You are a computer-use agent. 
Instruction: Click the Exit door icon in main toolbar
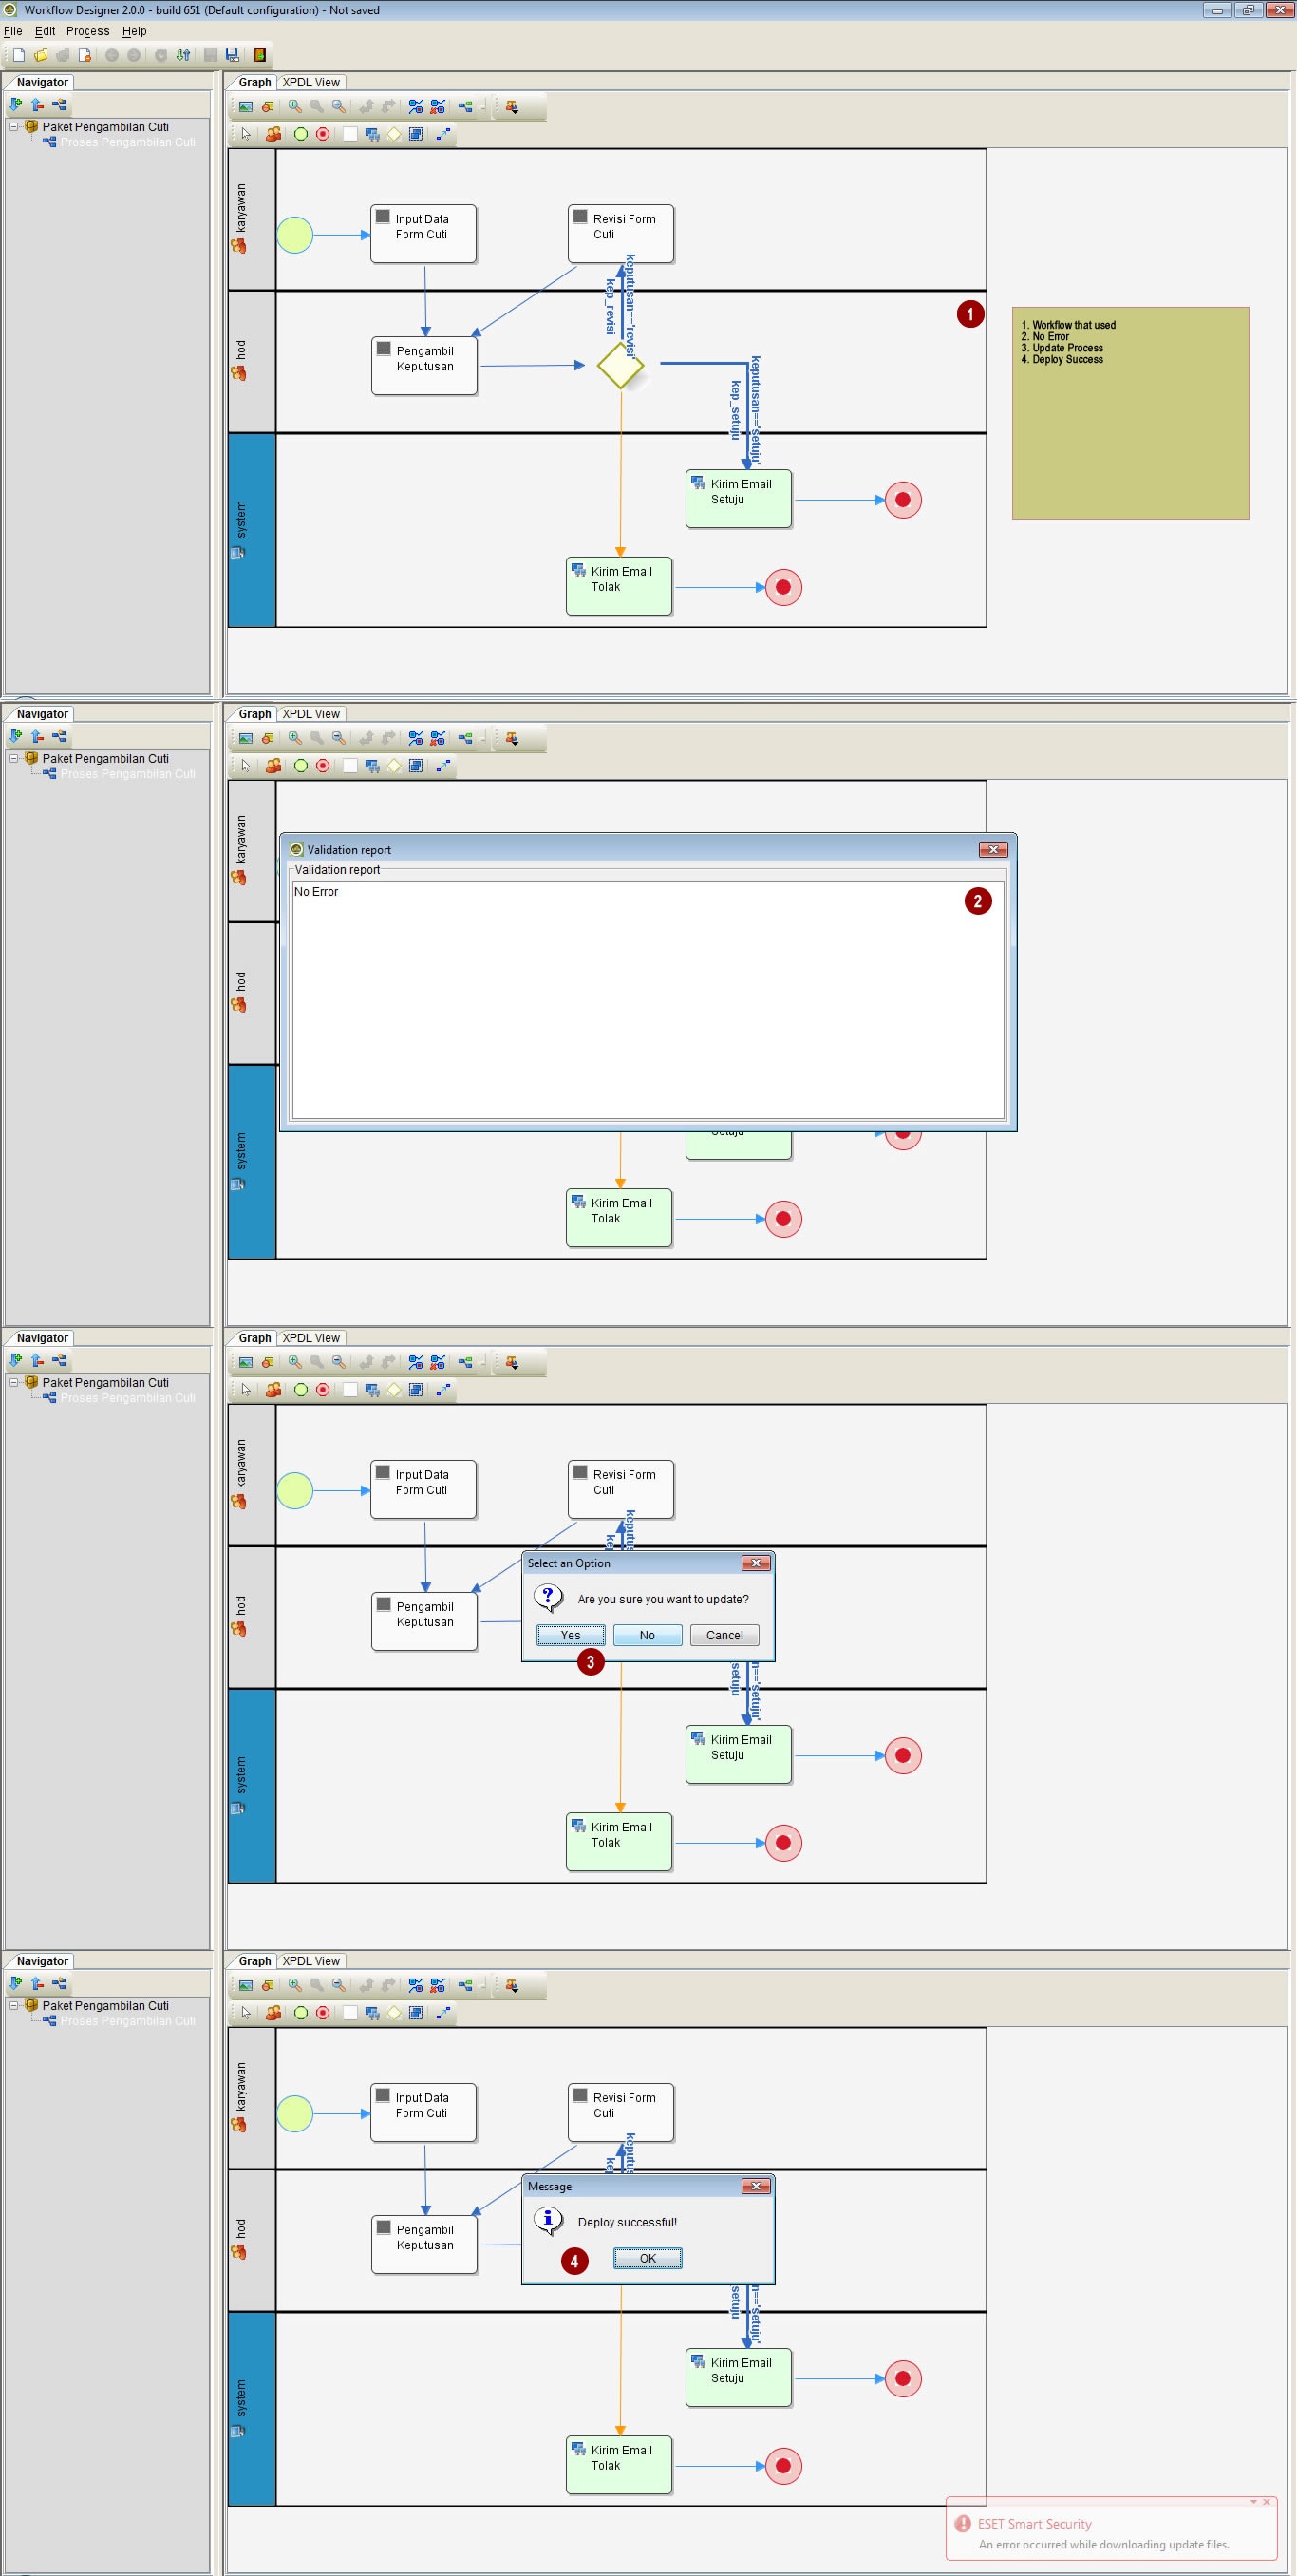point(260,55)
